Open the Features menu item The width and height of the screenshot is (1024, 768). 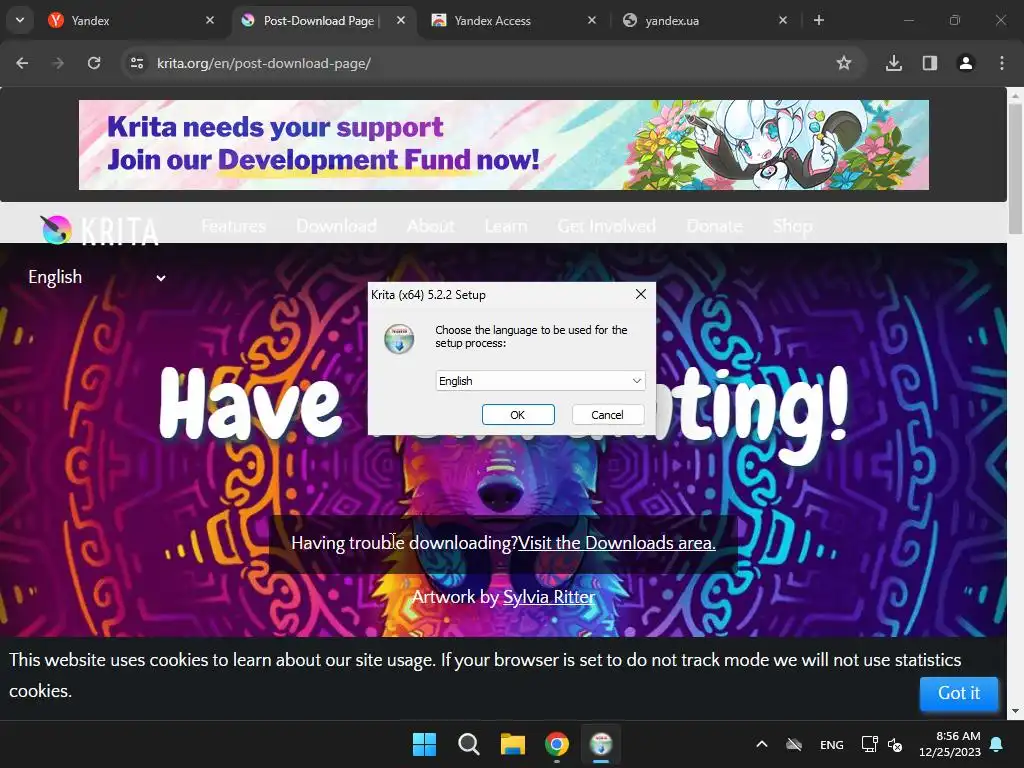pos(233,226)
